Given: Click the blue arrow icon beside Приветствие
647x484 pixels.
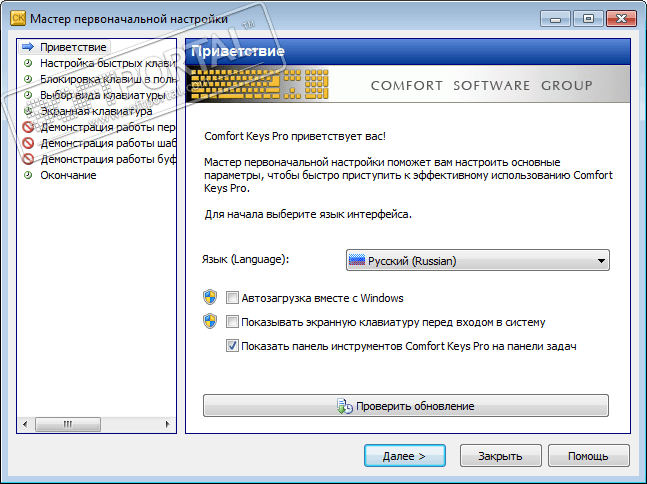Looking at the screenshot, I should pos(28,47).
